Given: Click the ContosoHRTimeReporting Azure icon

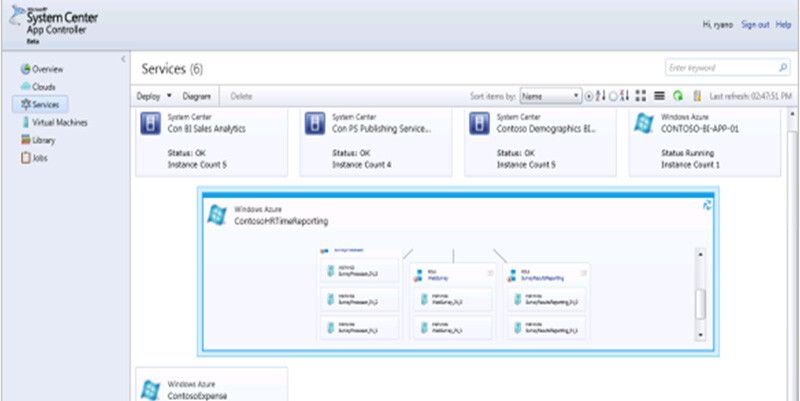Looking at the screenshot, I should tap(217, 215).
